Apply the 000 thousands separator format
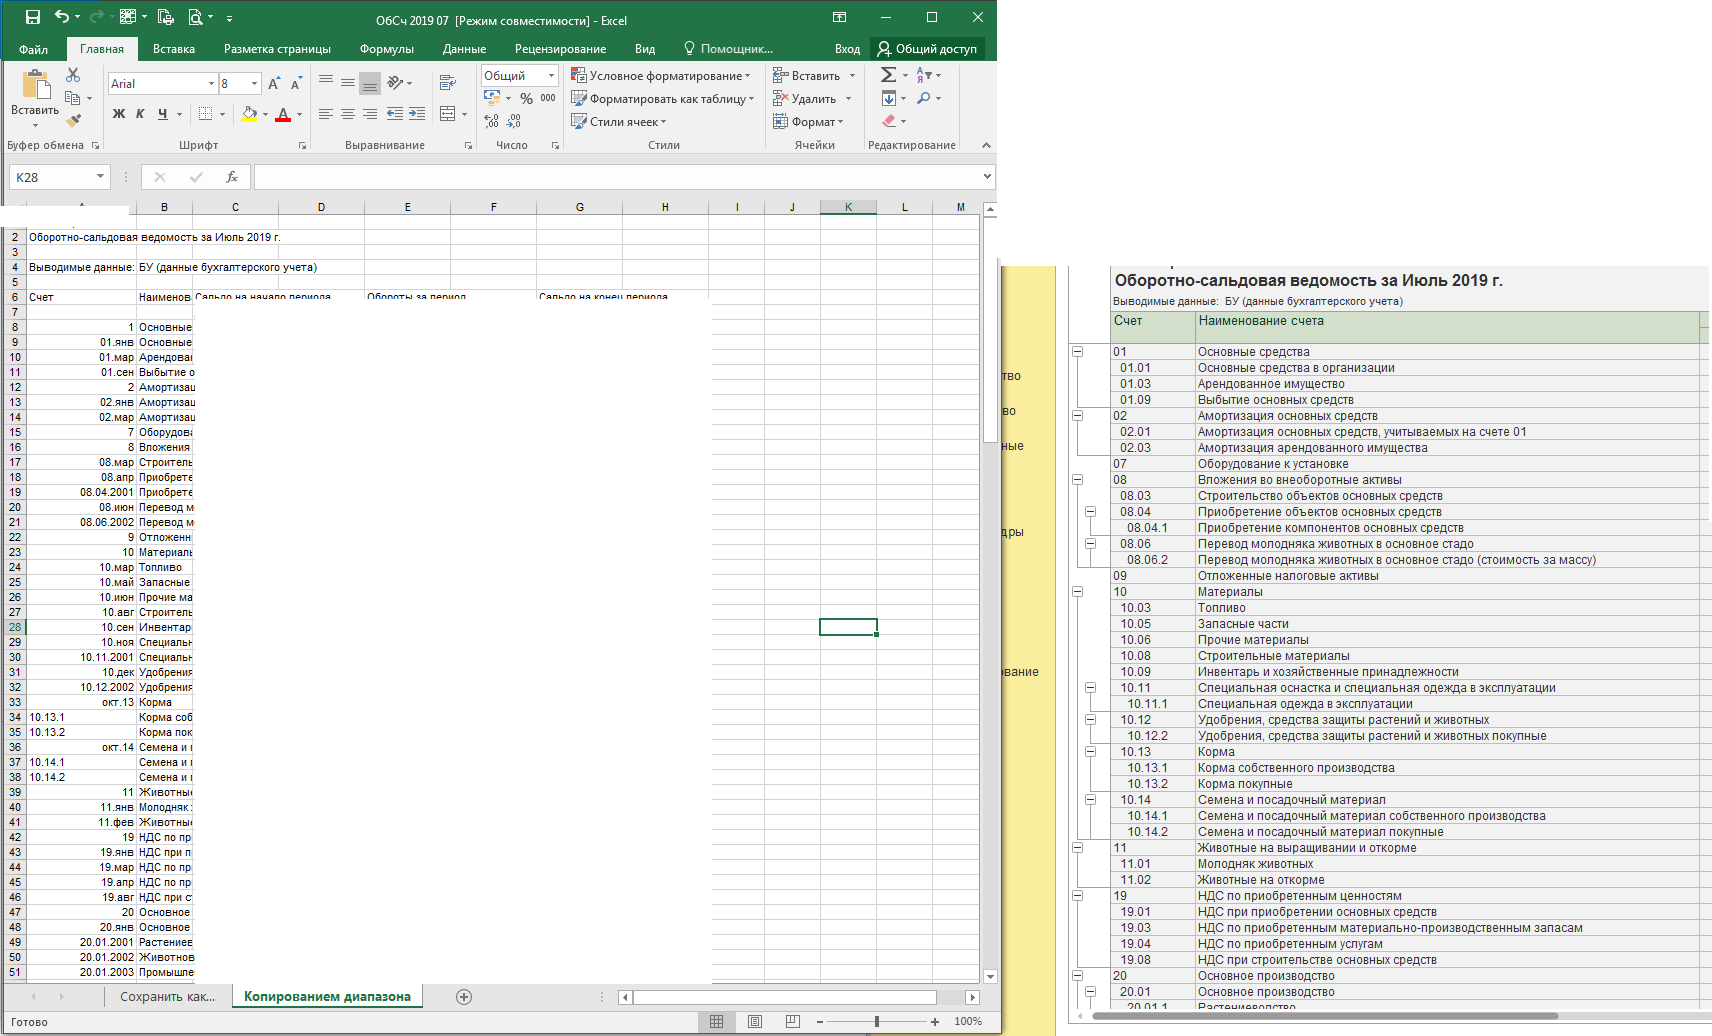This screenshot has height=1036, width=1712. tap(548, 98)
